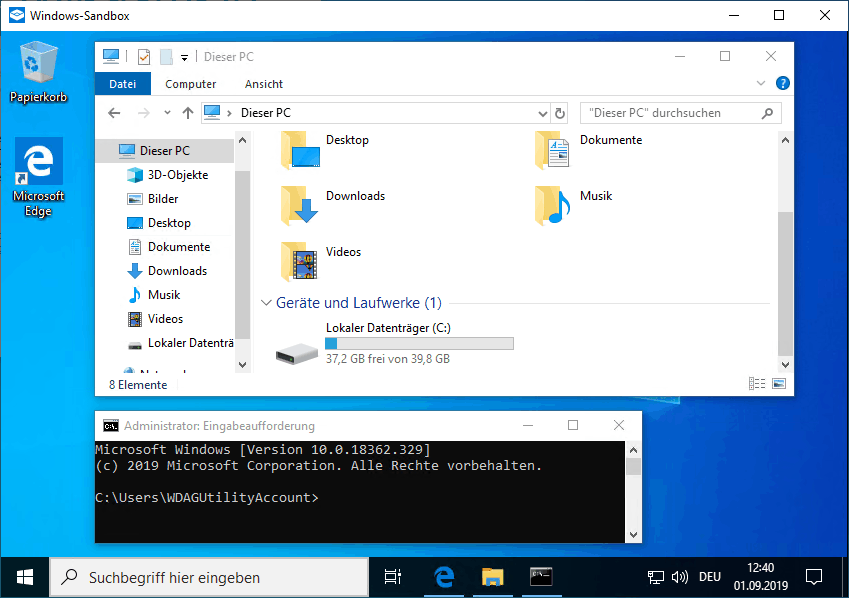Open the Windows Start menu
This screenshot has width=849, height=598.
click(25, 577)
